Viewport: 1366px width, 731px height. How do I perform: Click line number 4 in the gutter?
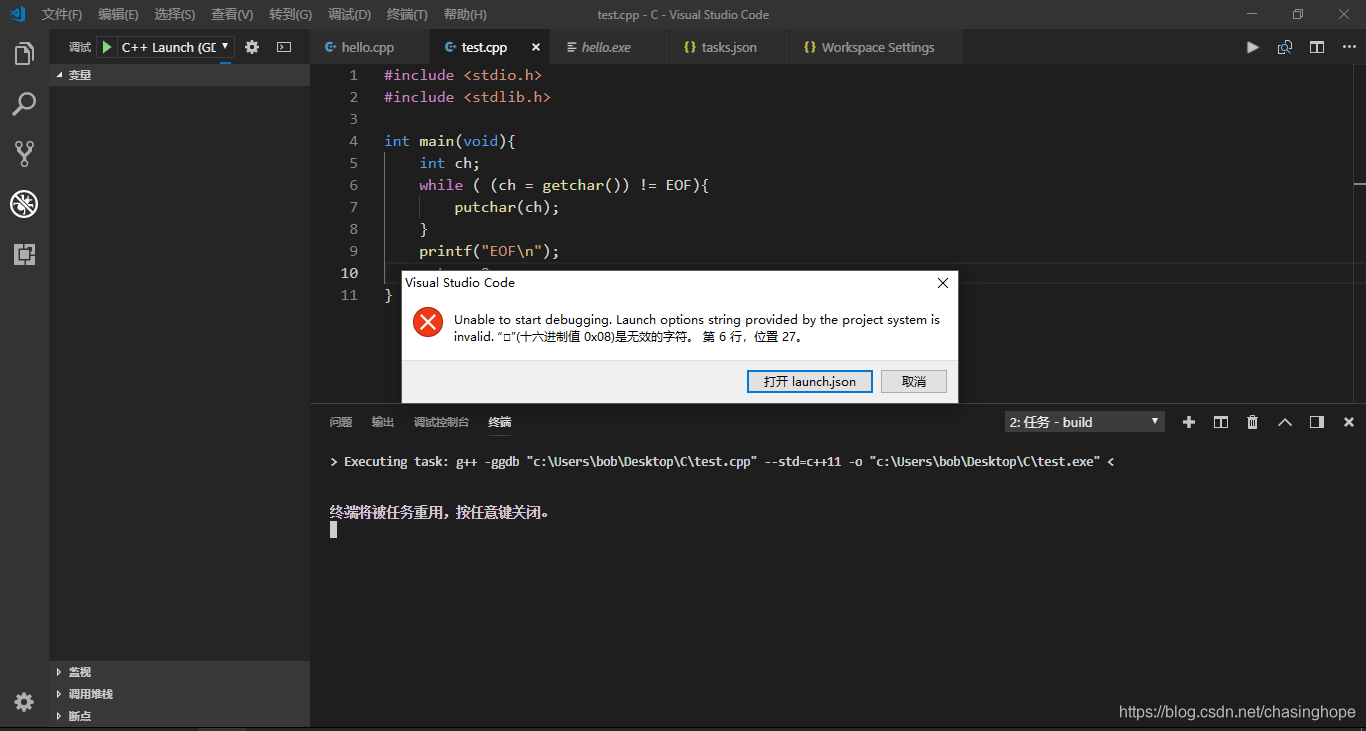(x=353, y=141)
